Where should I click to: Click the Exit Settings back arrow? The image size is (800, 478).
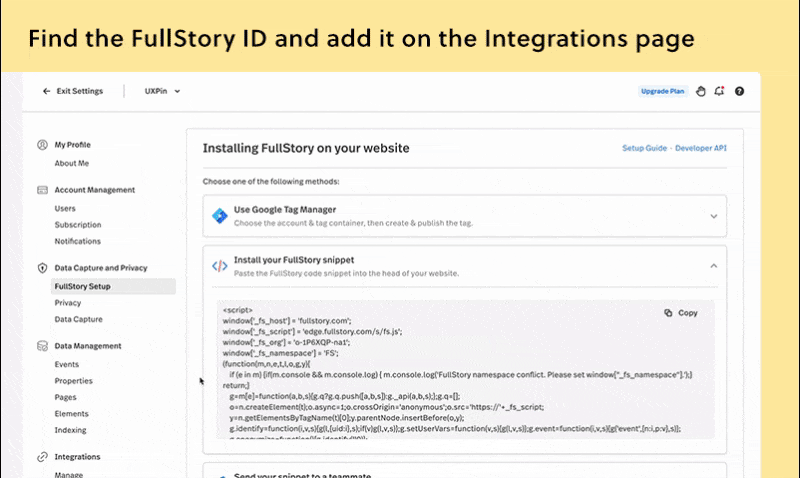(x=46, y=91)
